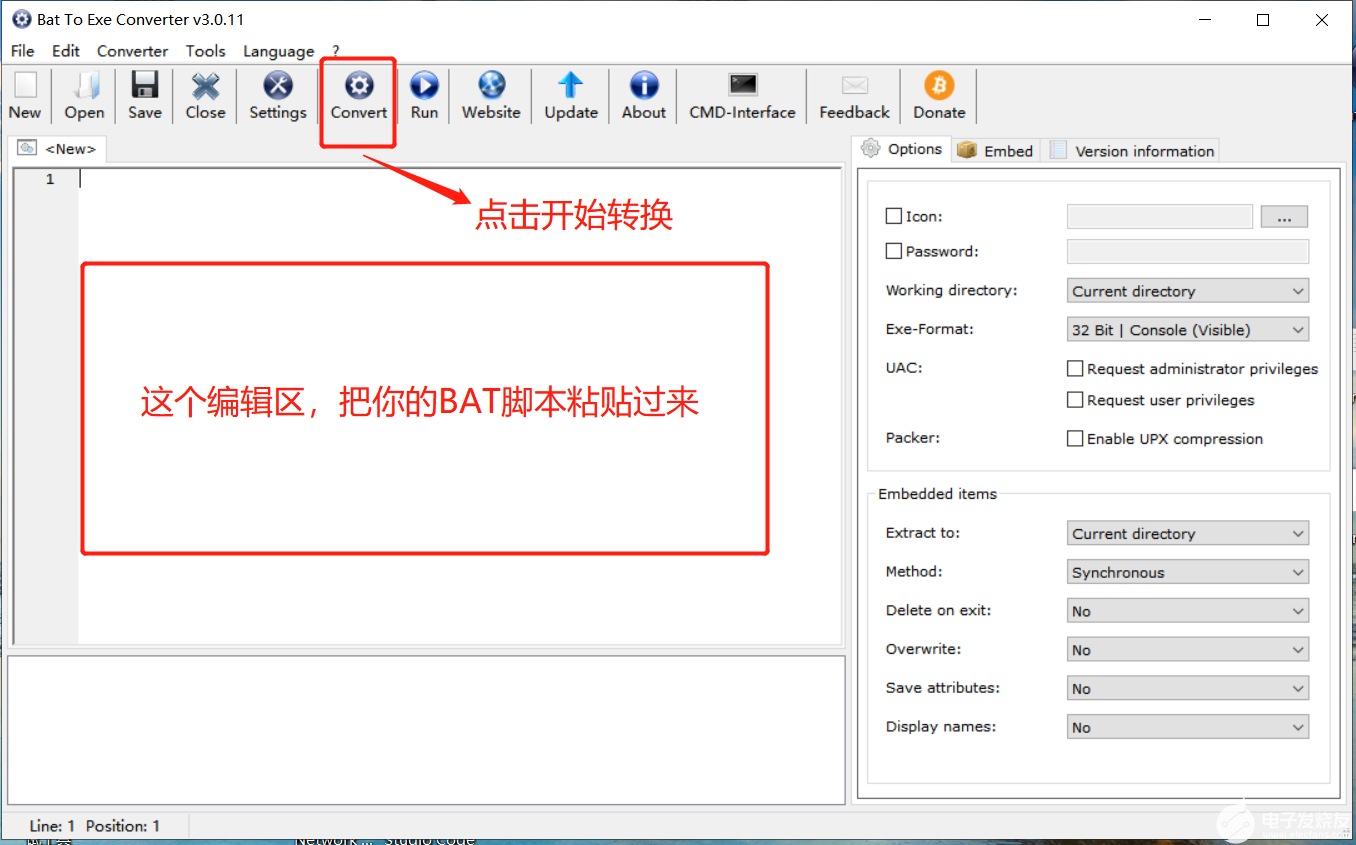Viewport: 1356px width, 845px height.
Task: Open the Overwrite dropdown
Action: (x=1188, y=650)
